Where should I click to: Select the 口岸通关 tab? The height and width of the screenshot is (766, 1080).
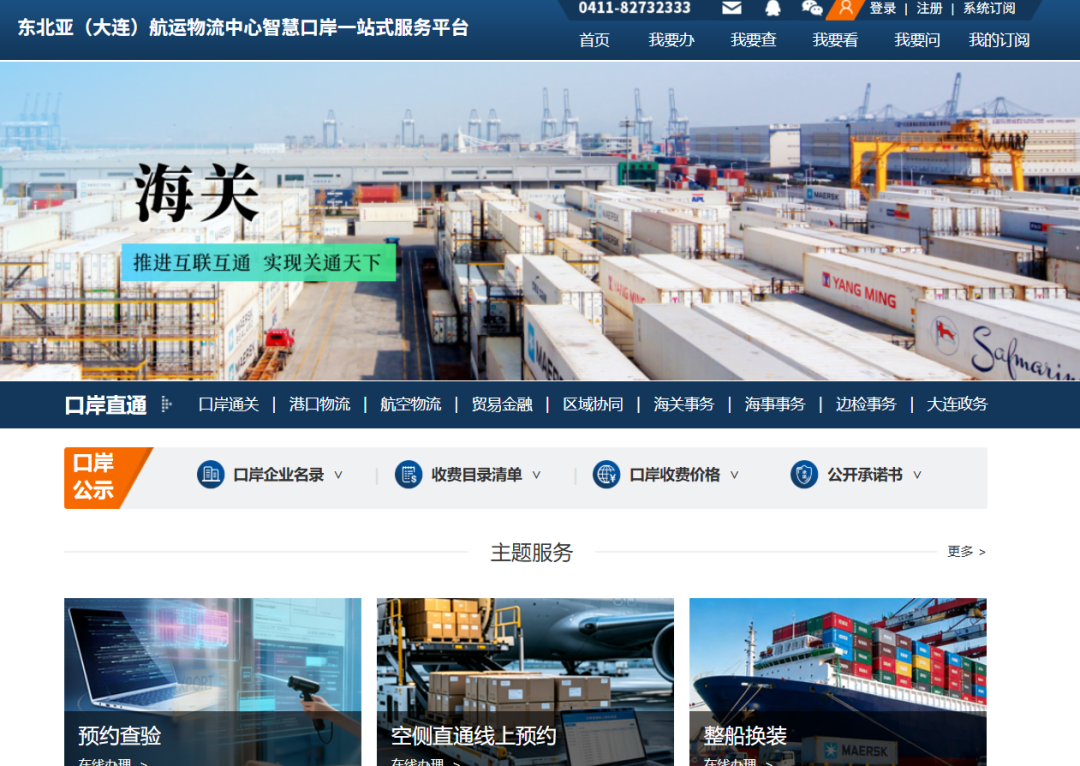point(229,404)
